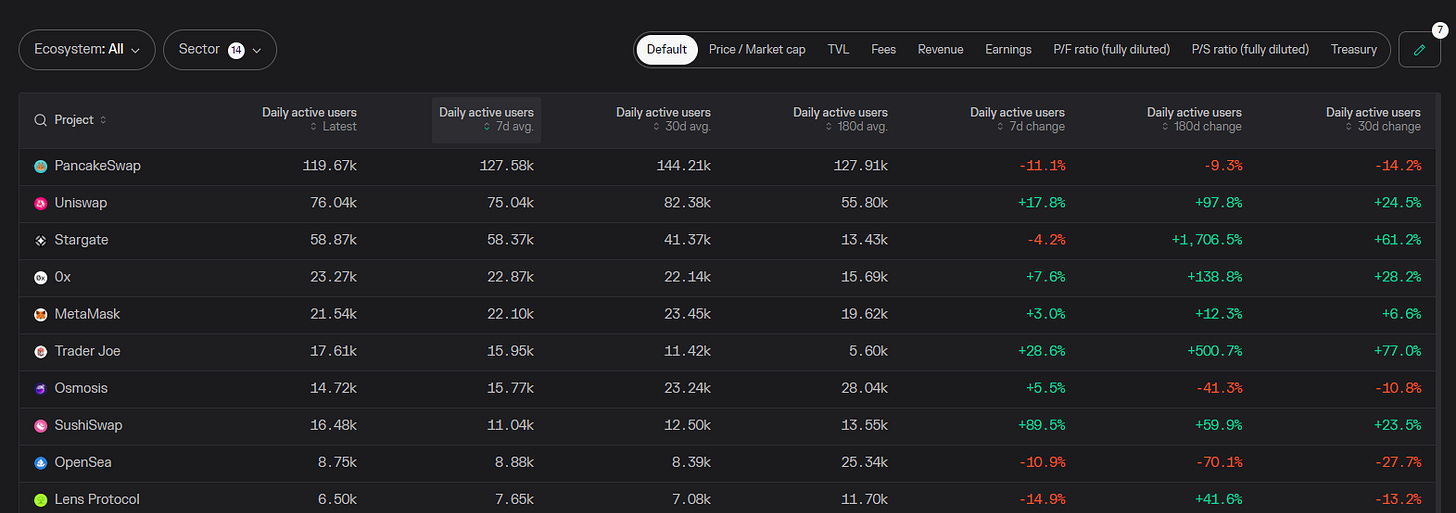Click the SushiSwap project logo icon
This screenshot has height=513, width=1456.
41,425
